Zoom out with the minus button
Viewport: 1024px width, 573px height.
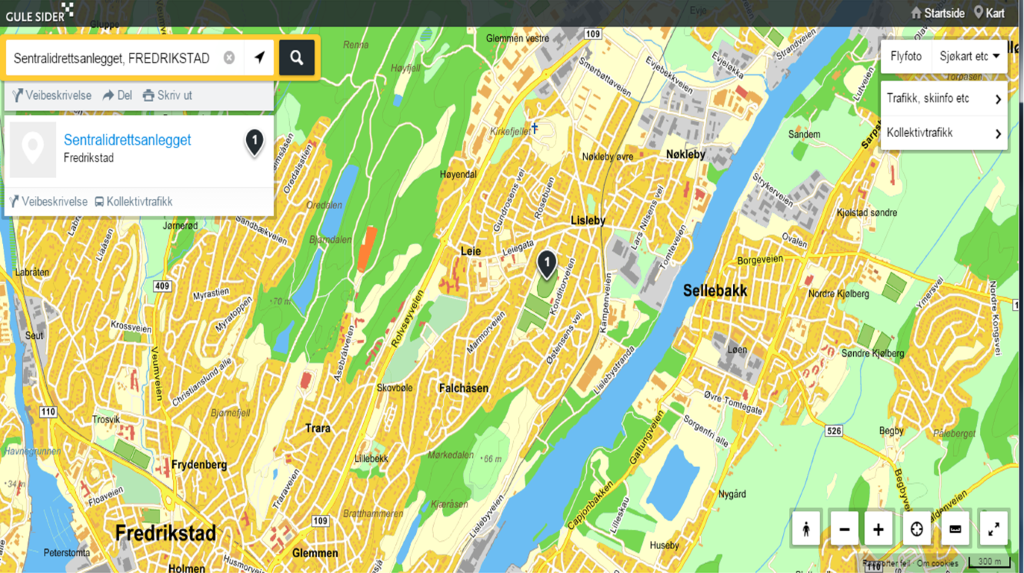(844, 529)
